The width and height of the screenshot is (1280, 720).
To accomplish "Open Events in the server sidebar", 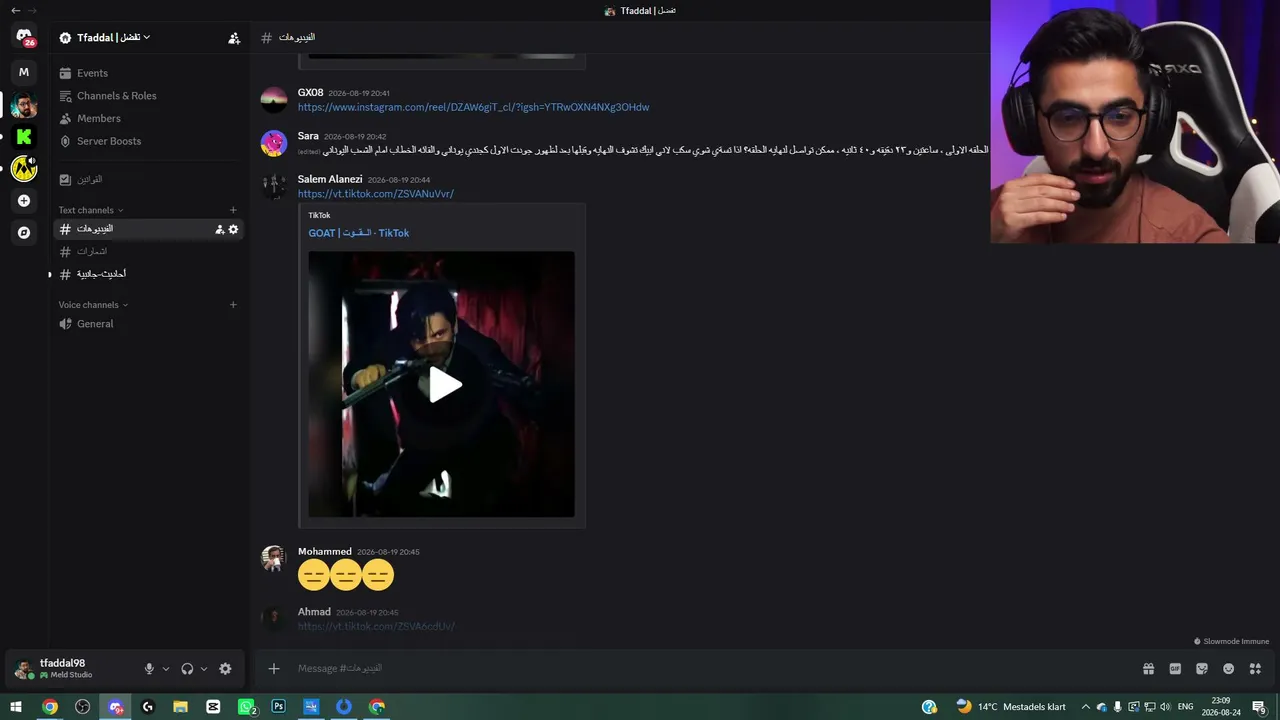I will 147,73.
